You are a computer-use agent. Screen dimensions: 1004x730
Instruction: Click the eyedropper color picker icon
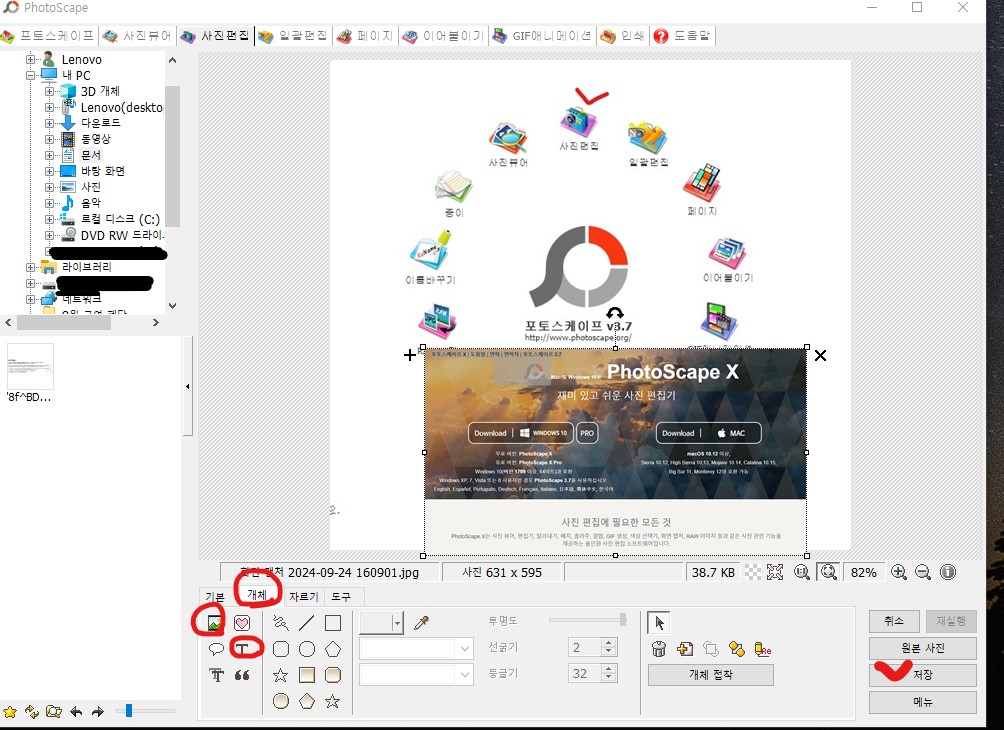421,622
